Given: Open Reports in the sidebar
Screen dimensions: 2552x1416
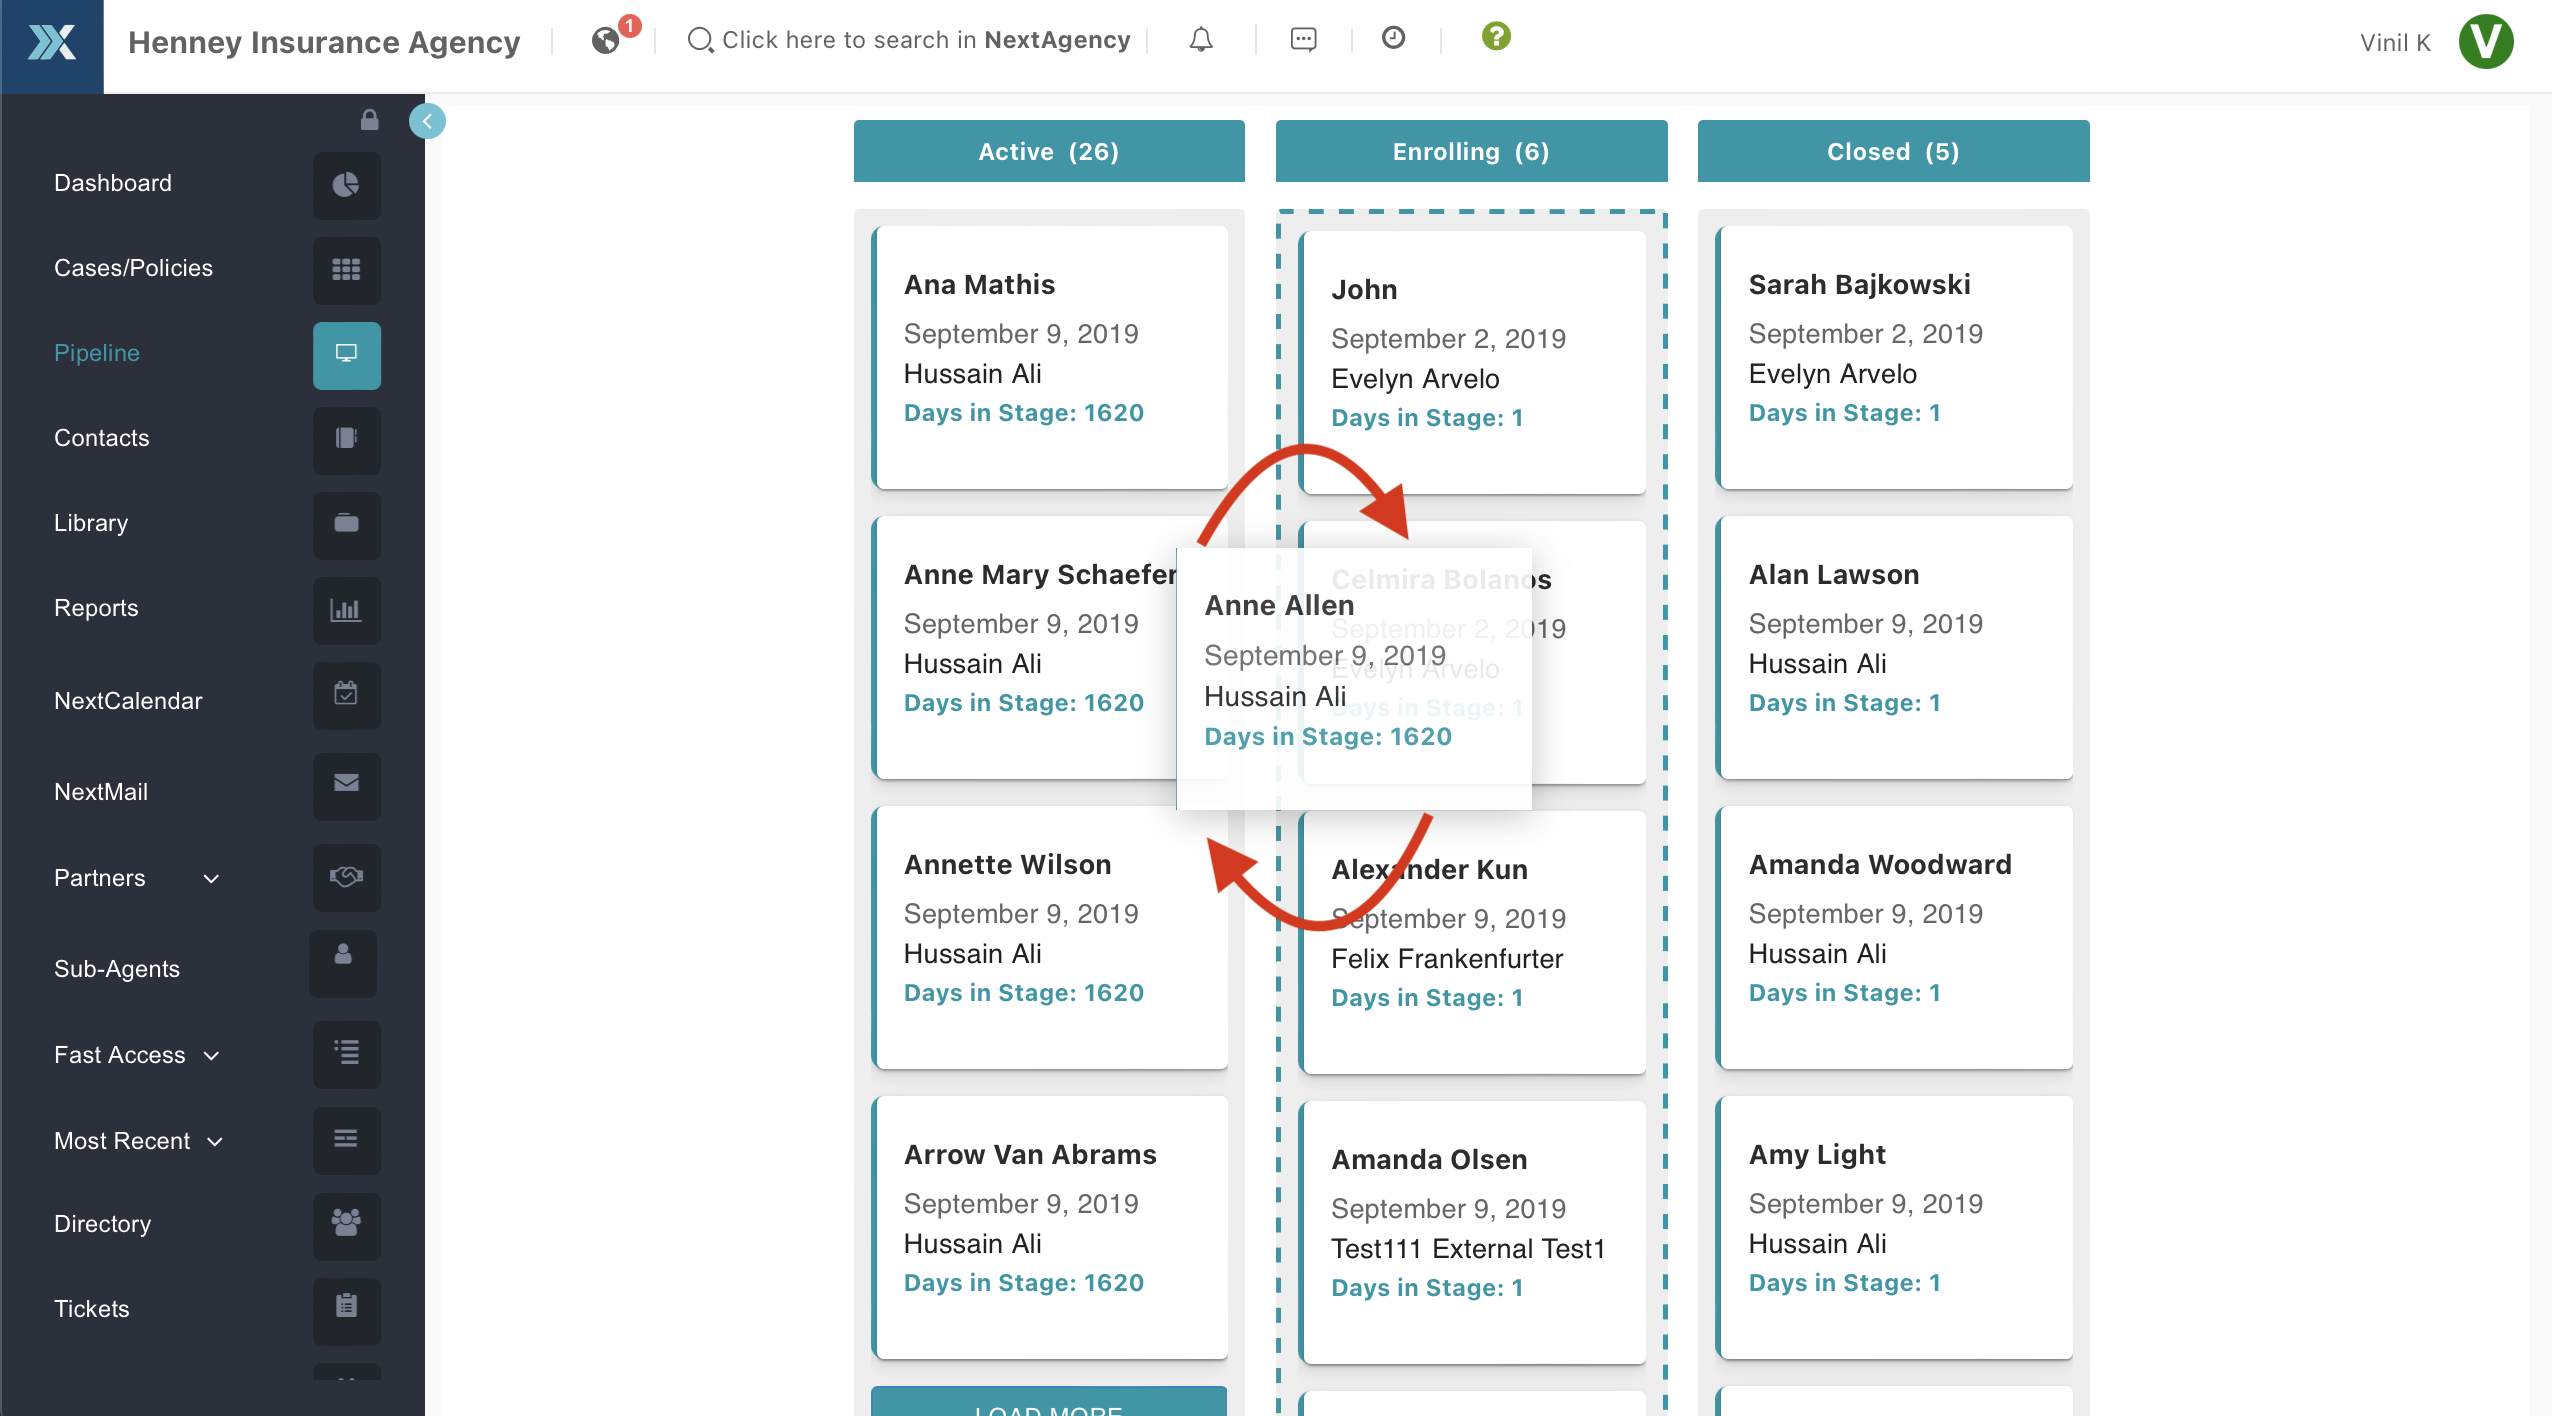Looking at the screenshot, I should coord(96,608).
